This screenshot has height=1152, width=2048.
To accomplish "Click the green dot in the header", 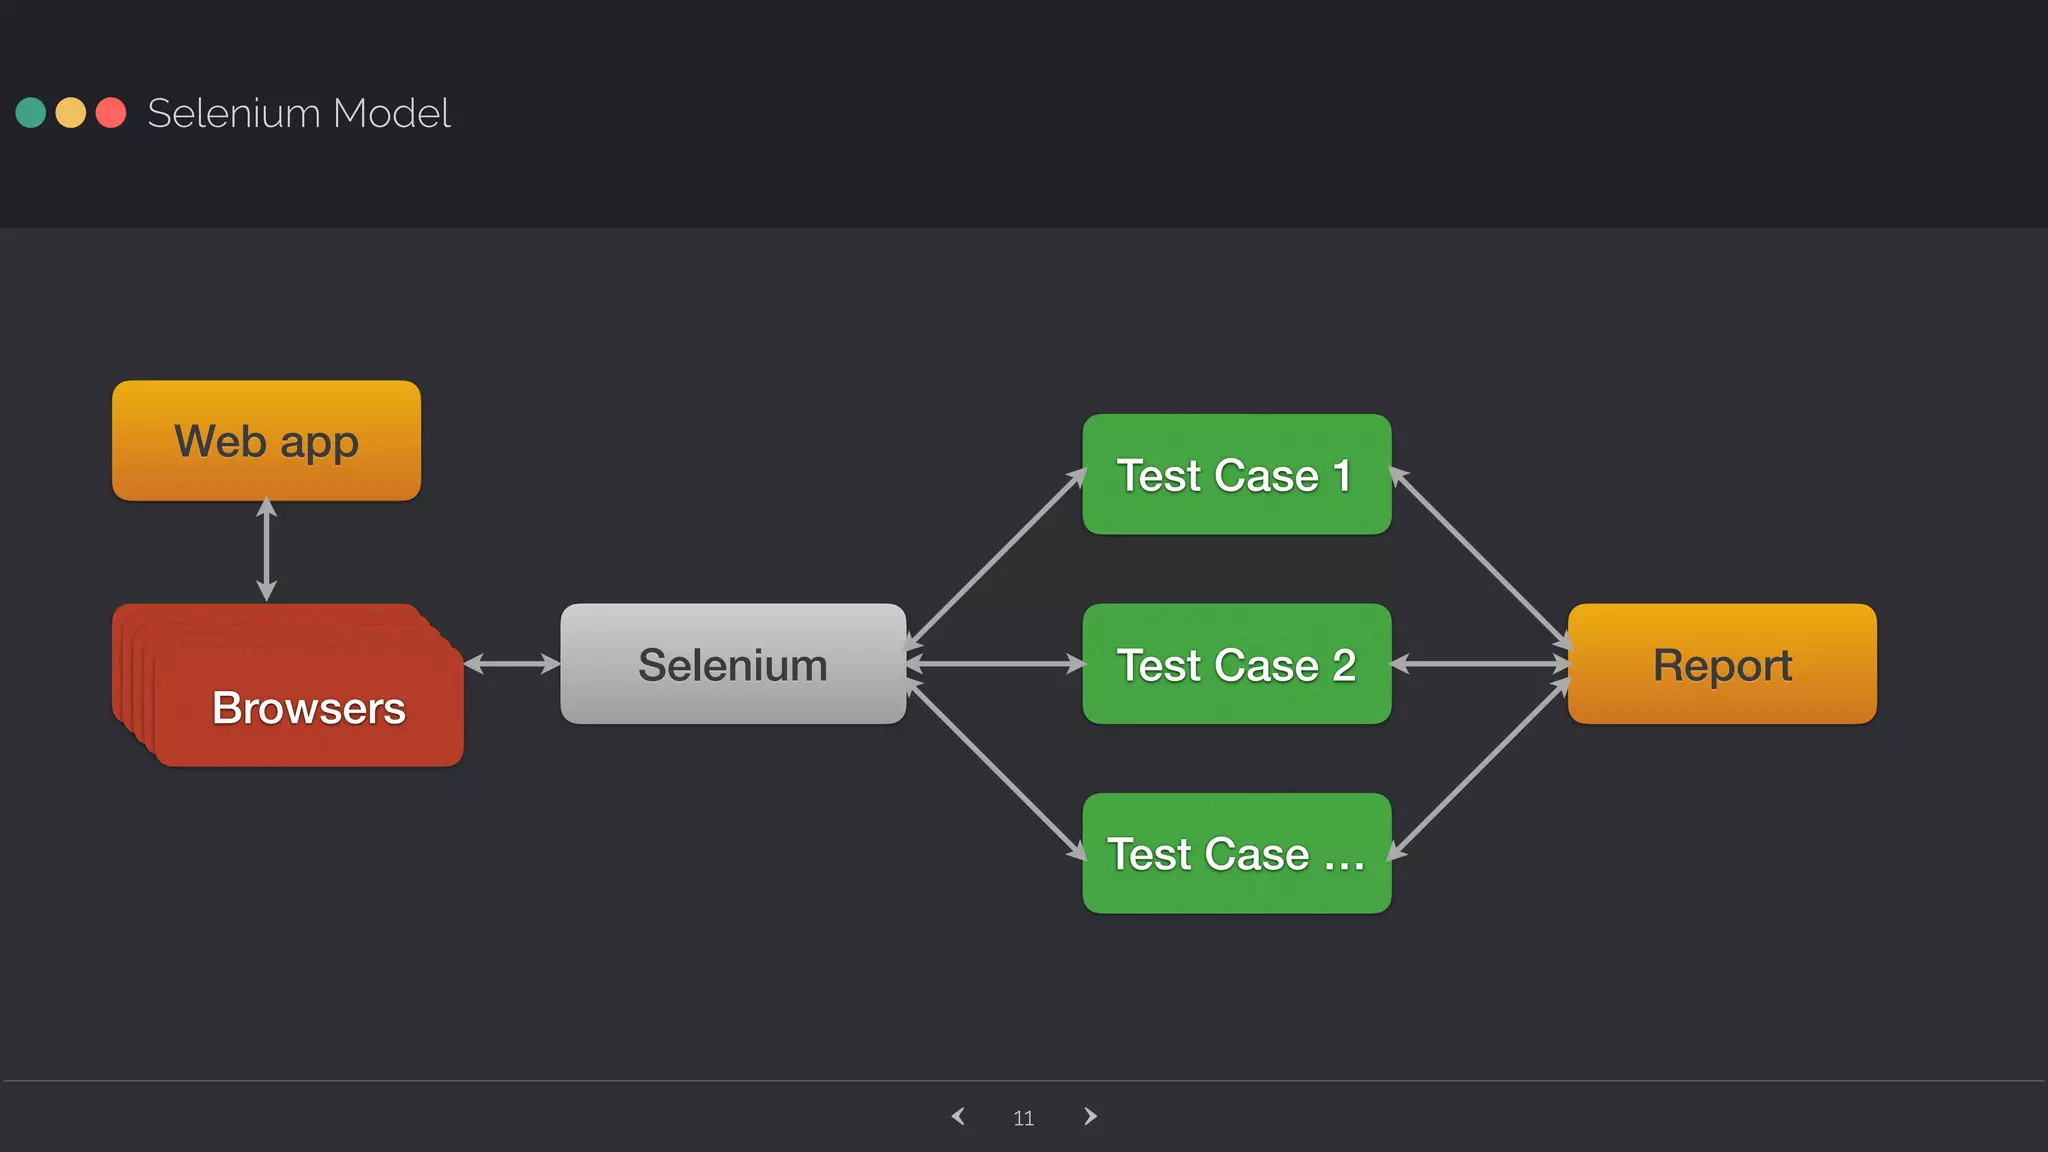I will [31, 113].
